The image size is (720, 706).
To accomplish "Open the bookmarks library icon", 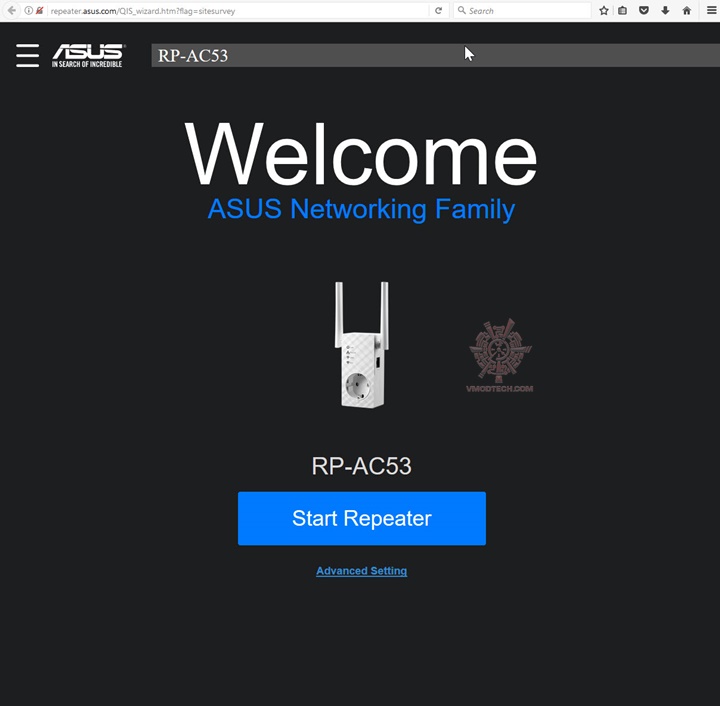I will 623,11.
